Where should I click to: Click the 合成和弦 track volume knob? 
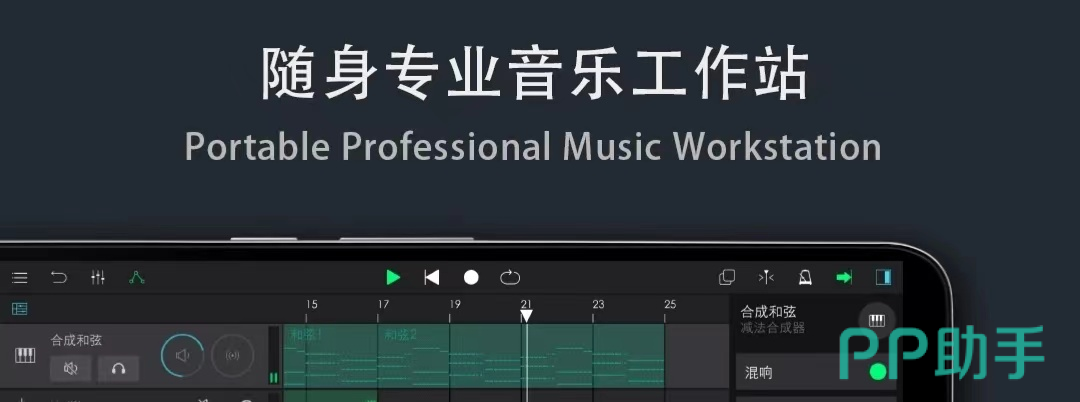coord(183,356)
